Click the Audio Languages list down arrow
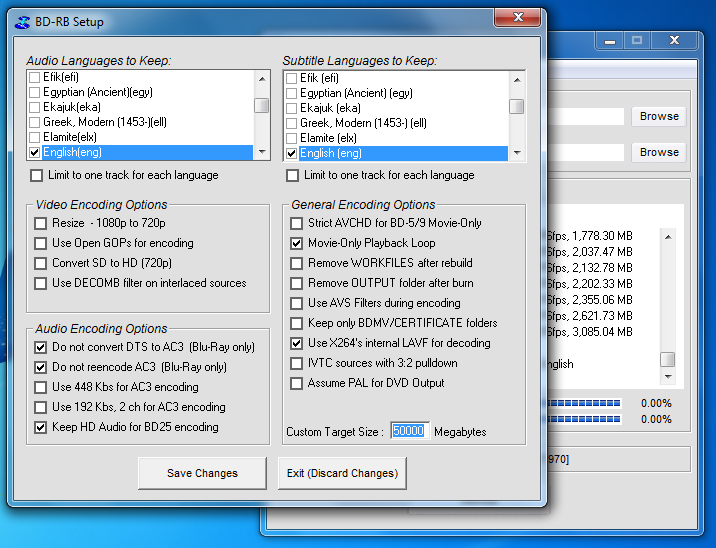The height and width of the screenshot is (548, 716). click(262, 152)
